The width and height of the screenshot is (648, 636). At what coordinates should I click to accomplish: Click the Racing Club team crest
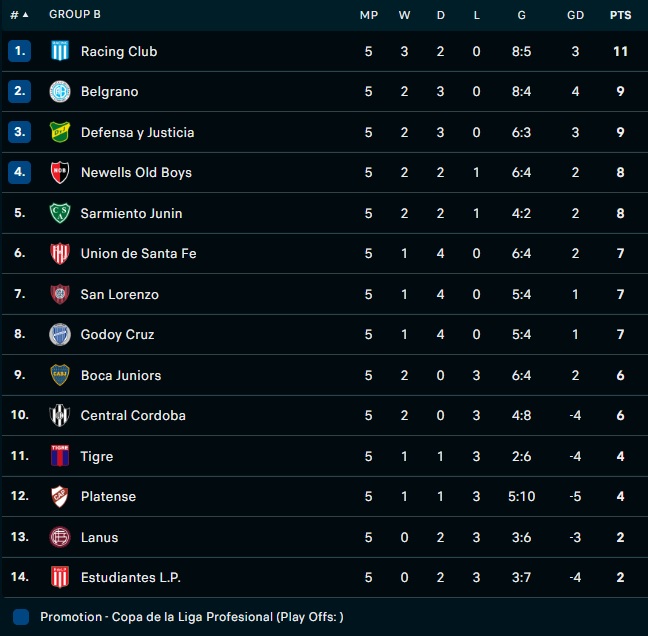[60, 51]
